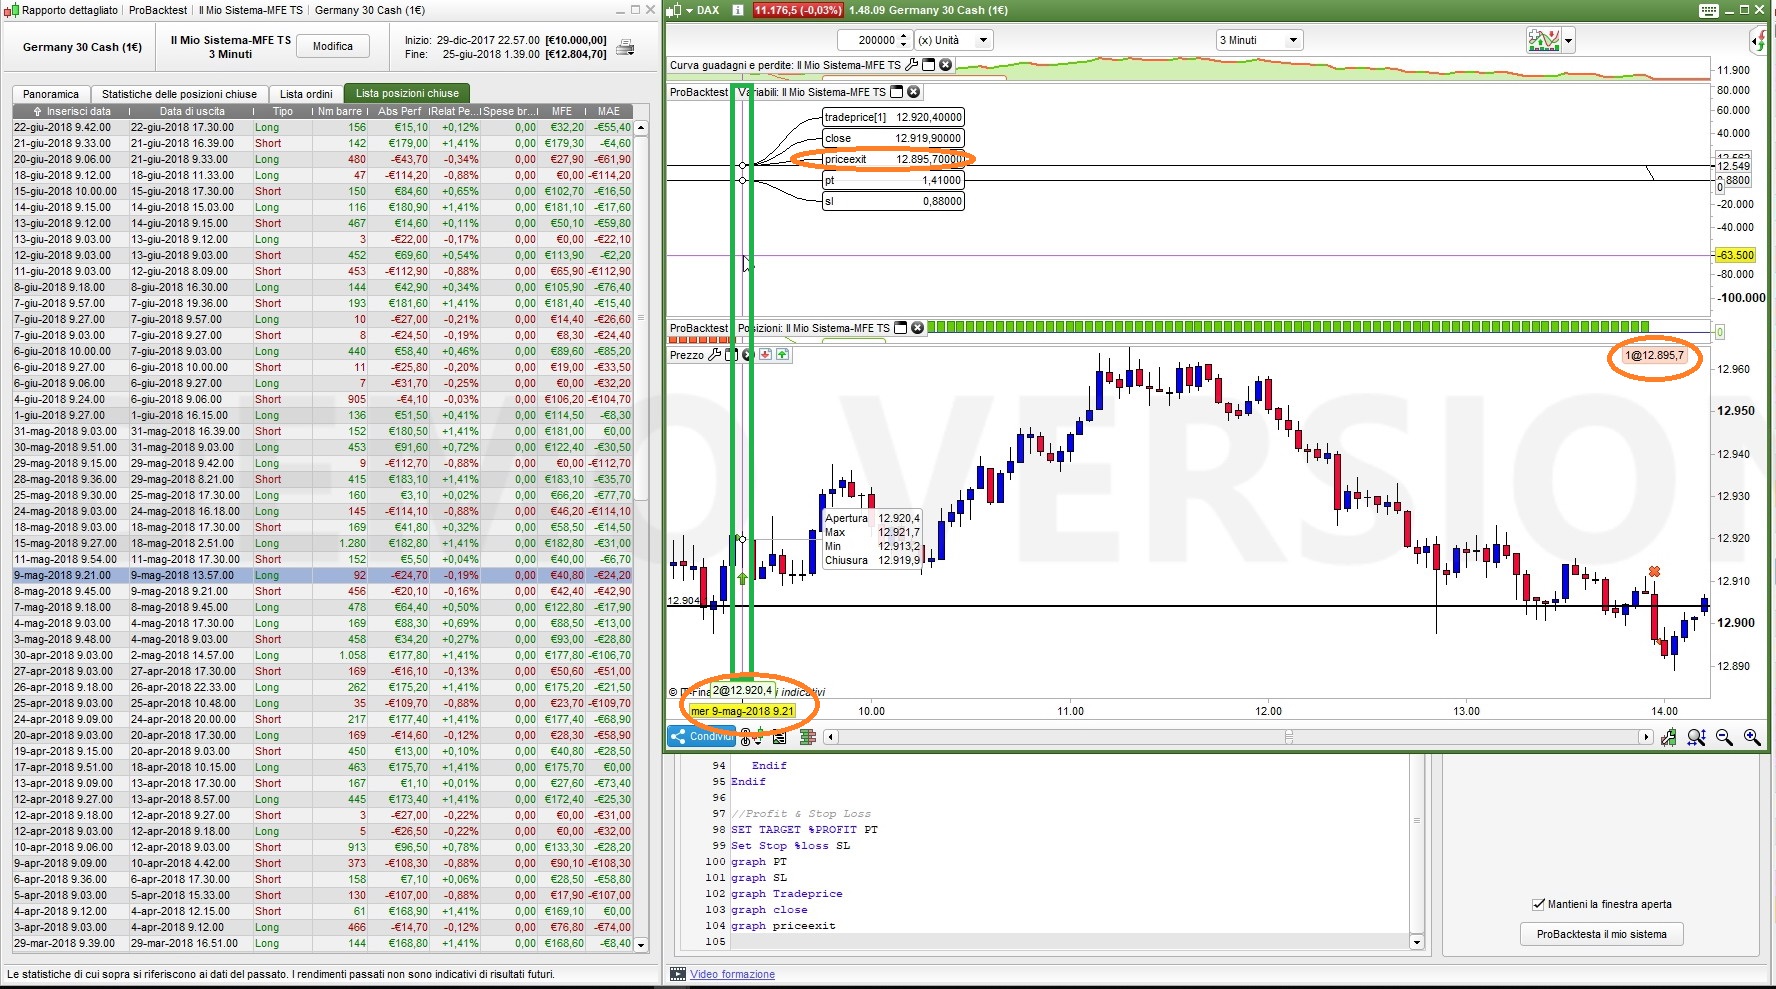Screen dimensions: 1776x989
Task: Click code line 'Set Stop %loss SL'
Action: point(790,846)
